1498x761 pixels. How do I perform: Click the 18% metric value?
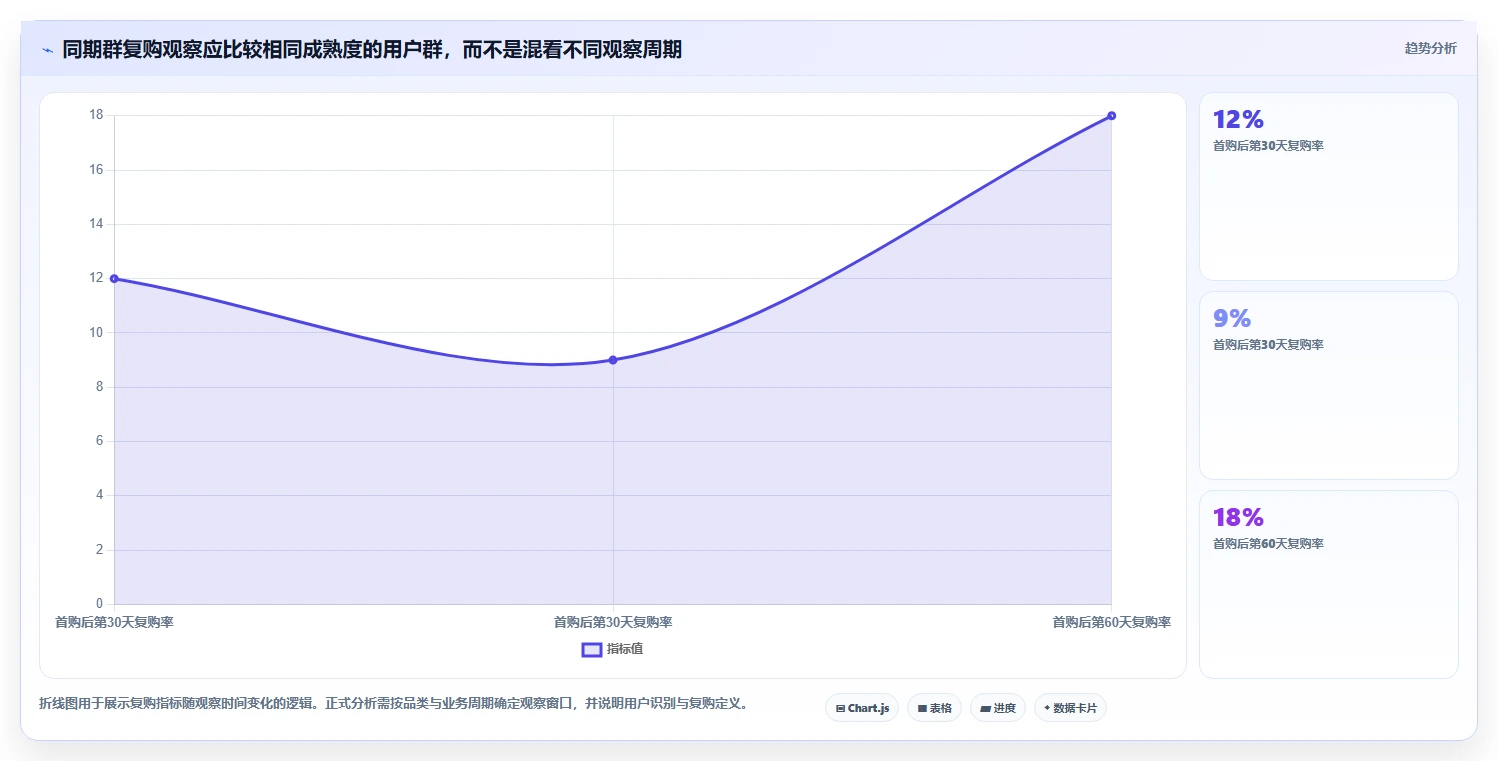click(1238, 518)
